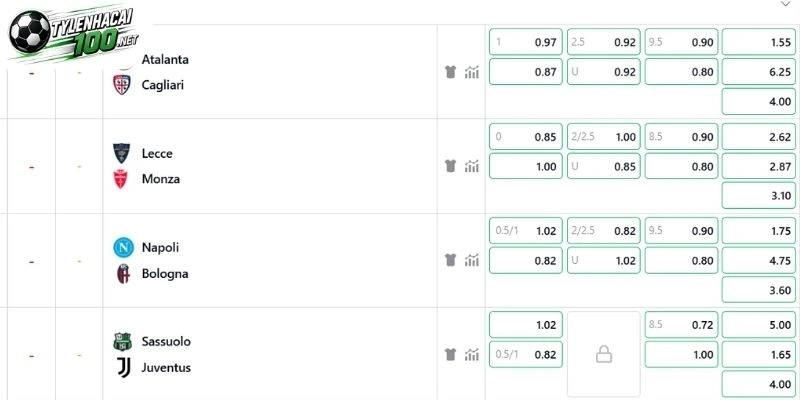The height and width of the screenshot is (400, 800).
Task: Click the Cagliari team name
Action: [x=163, y=85]
